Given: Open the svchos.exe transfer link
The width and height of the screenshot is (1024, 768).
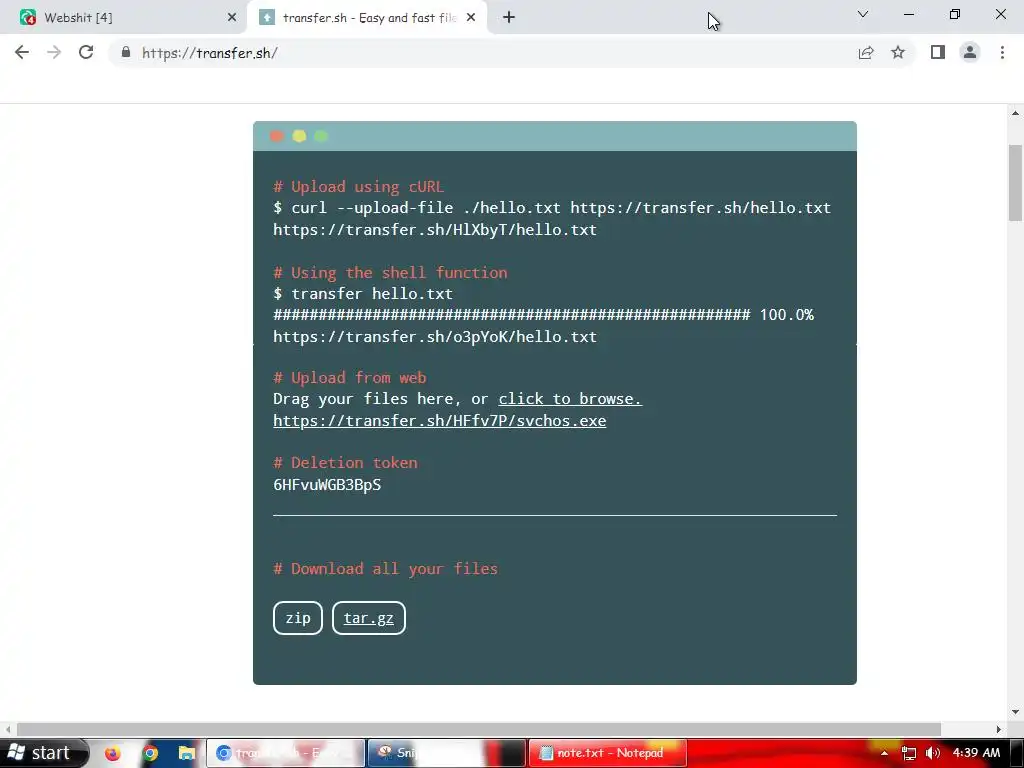Looking at the screenshot, I should tap(440, 421).
